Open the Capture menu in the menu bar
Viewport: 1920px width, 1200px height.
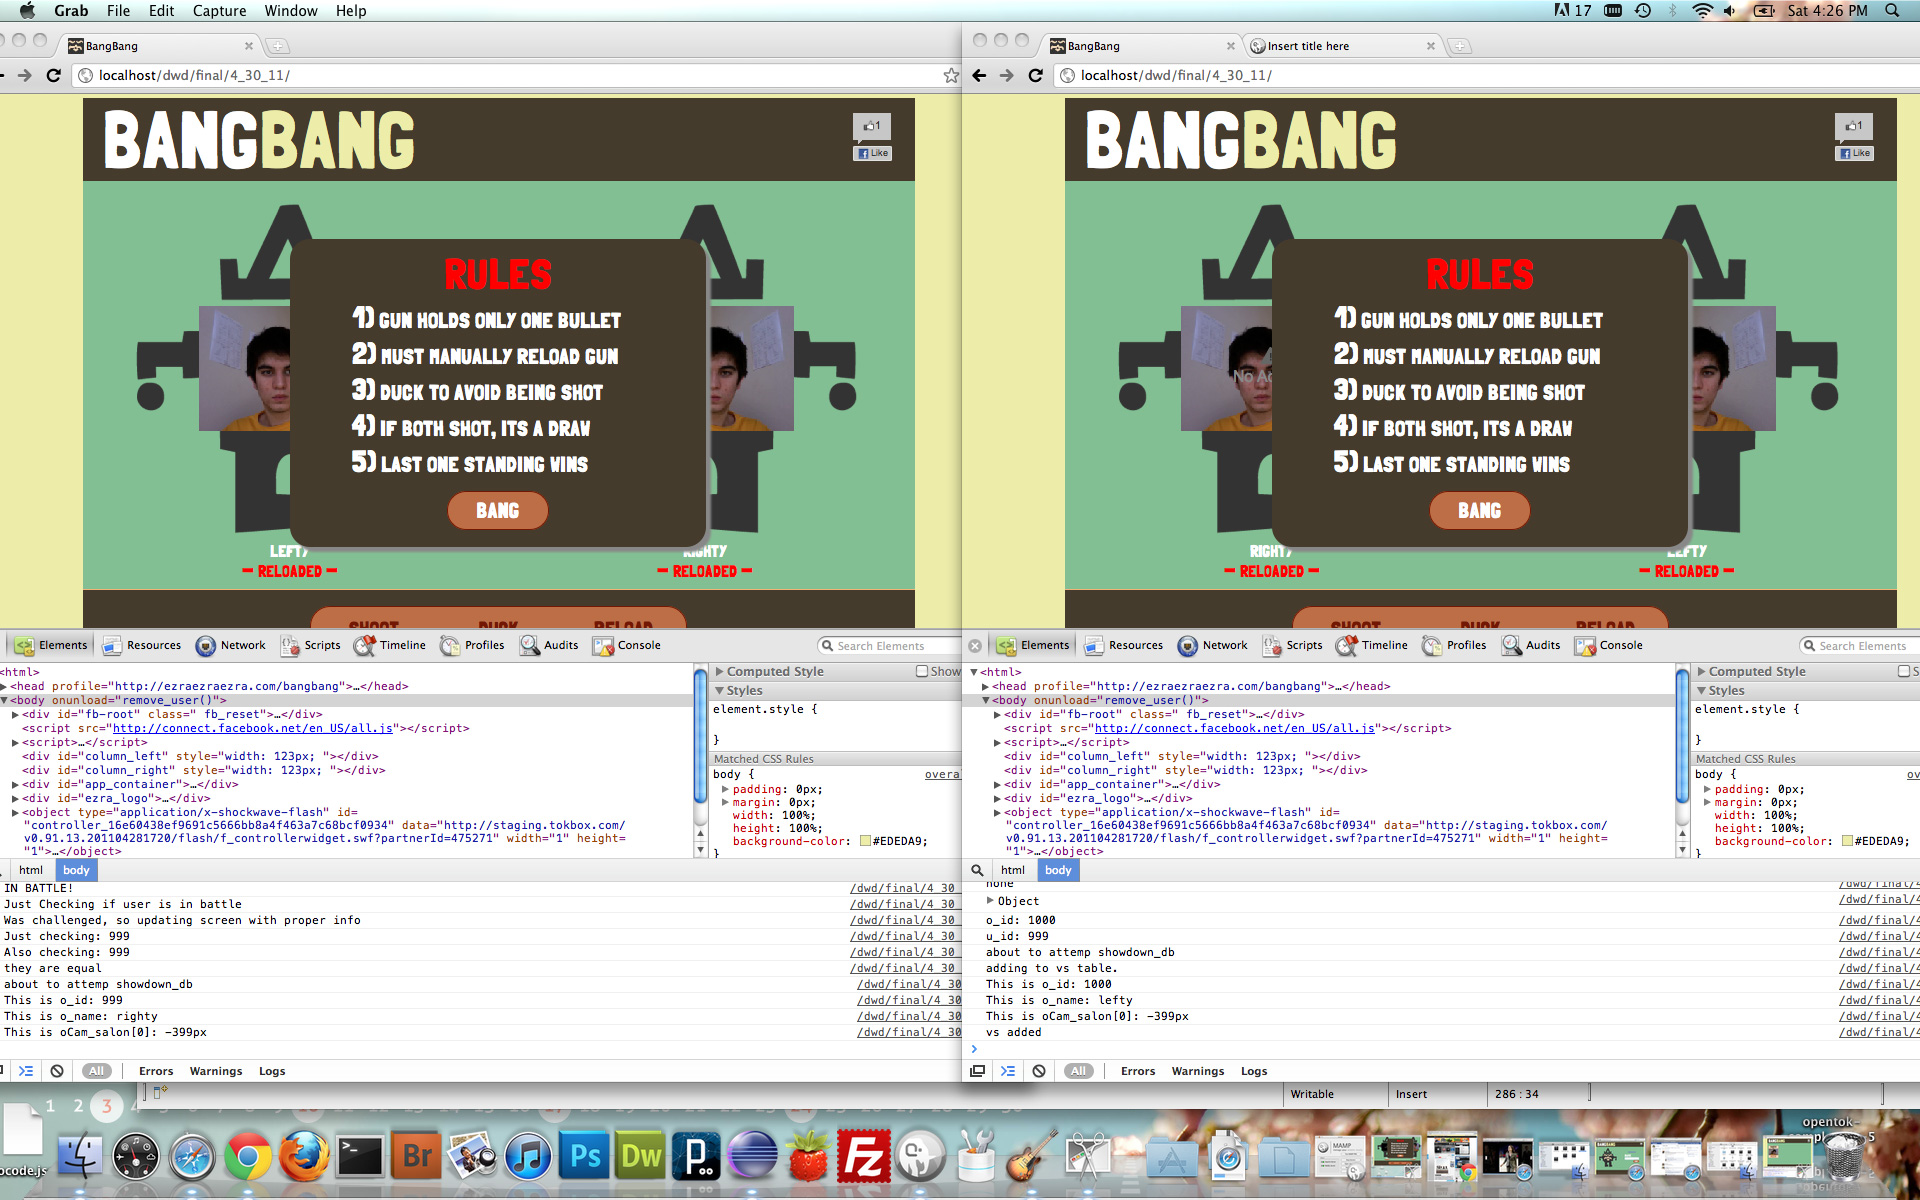tap(219, 10)
